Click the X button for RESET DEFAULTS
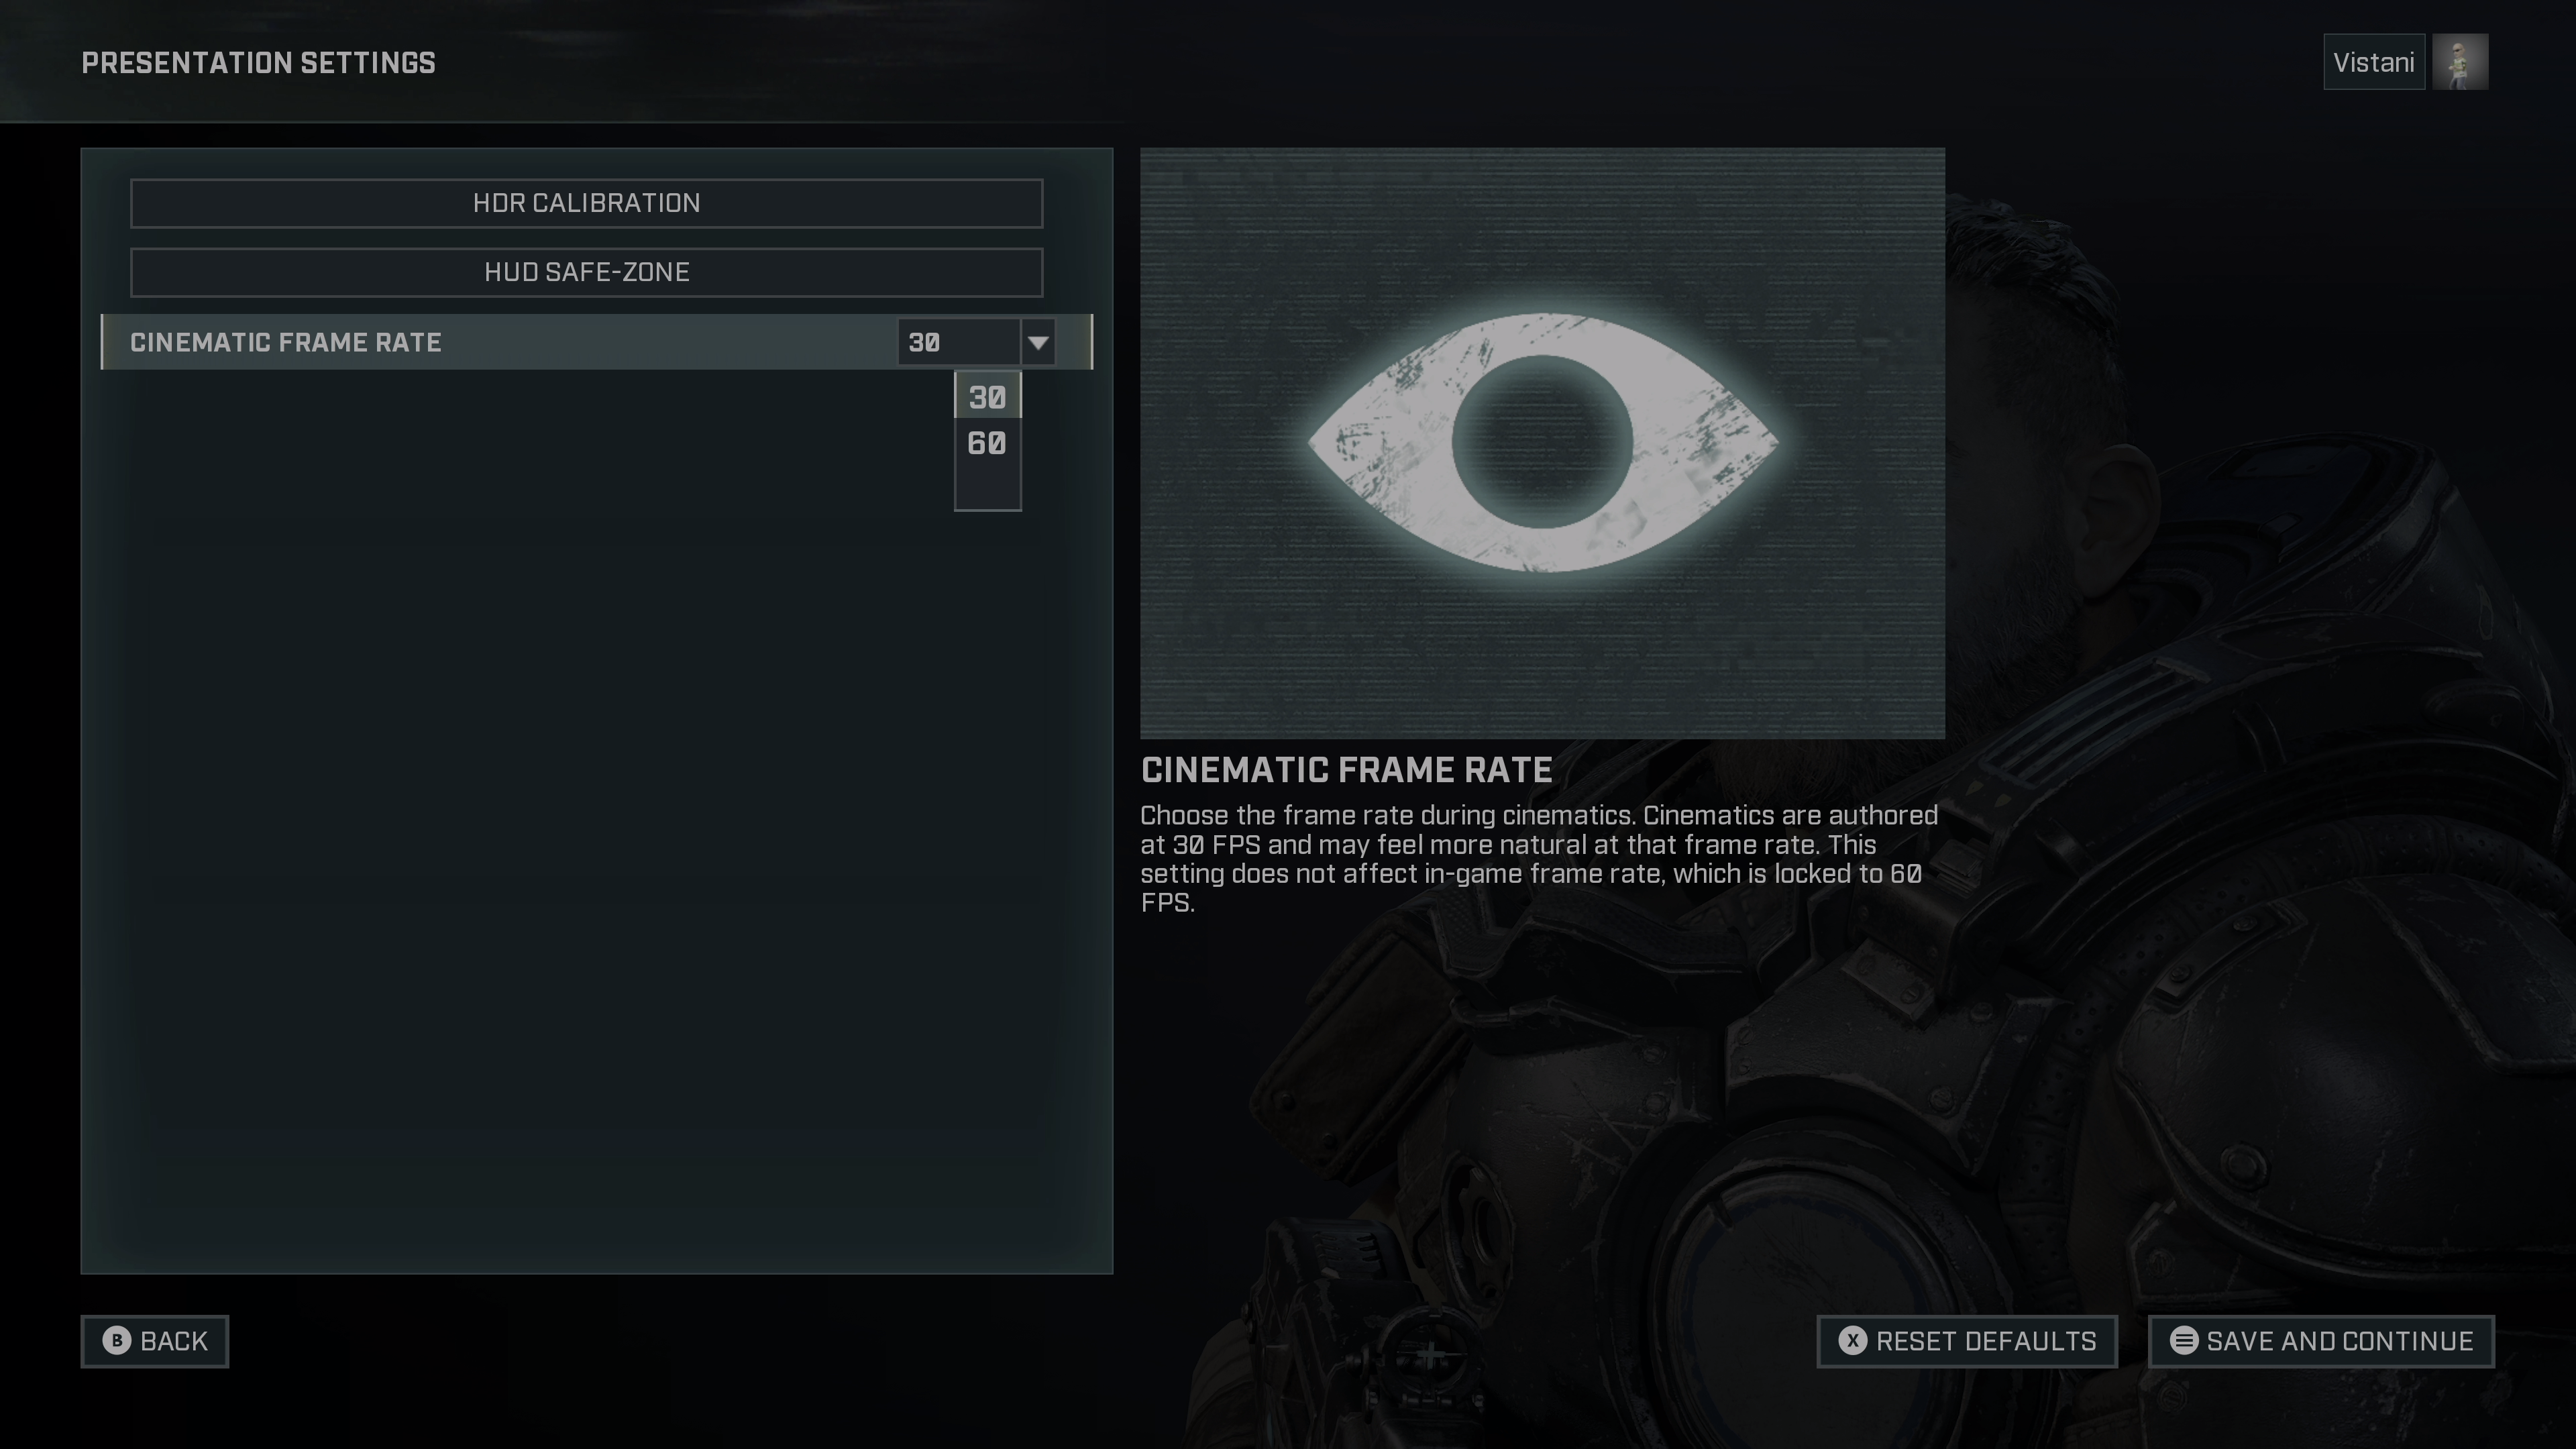The image size is (2576, 1449). point(1852,1341)
